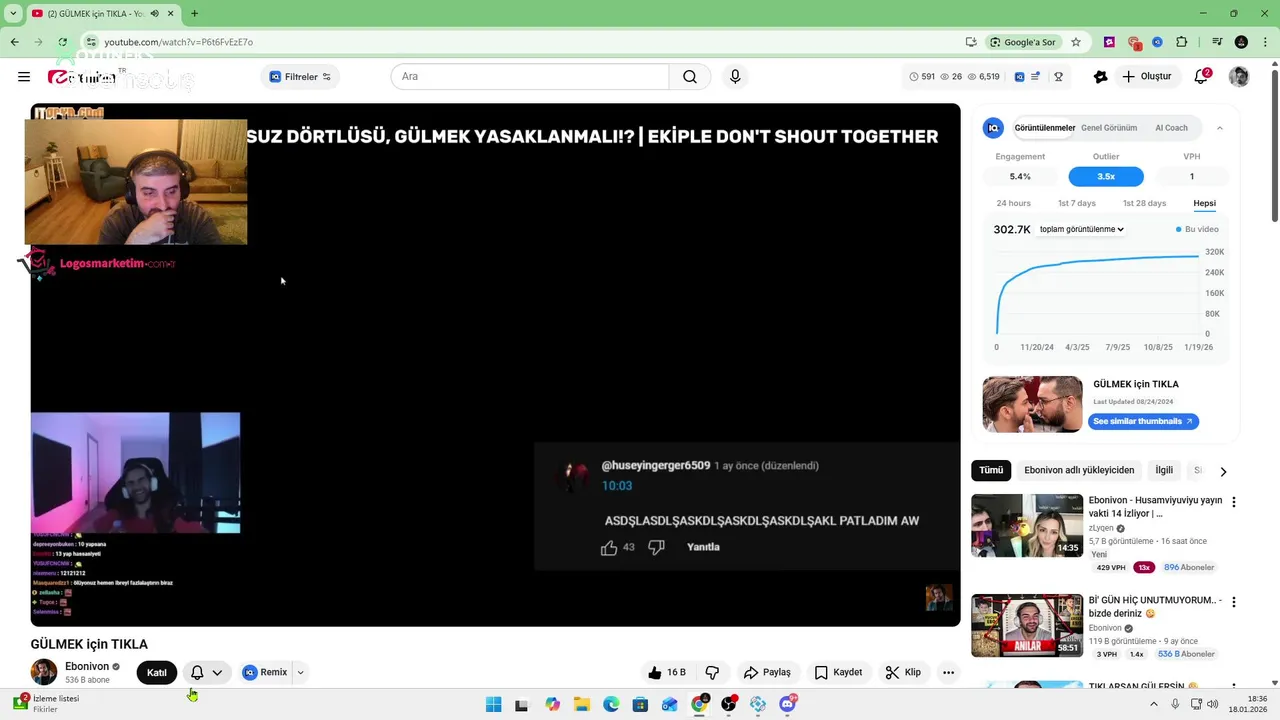Open YouTube notifications bell
Screen dimensions: 1280x720
point(1202,77)
